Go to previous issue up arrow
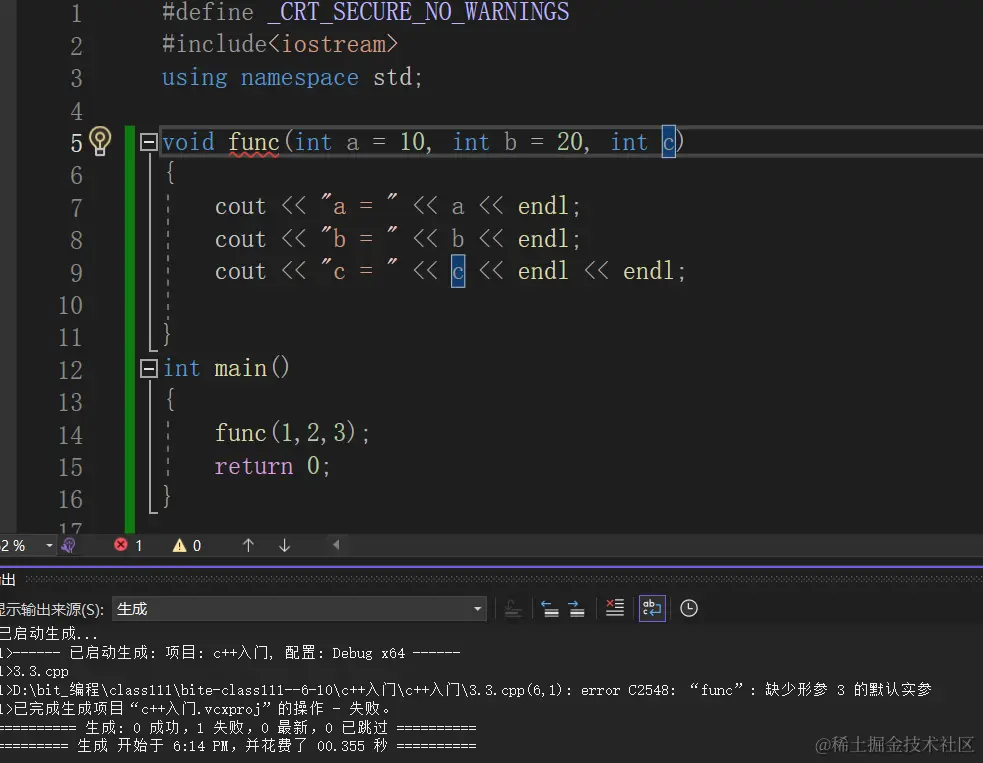 (248, 545)
